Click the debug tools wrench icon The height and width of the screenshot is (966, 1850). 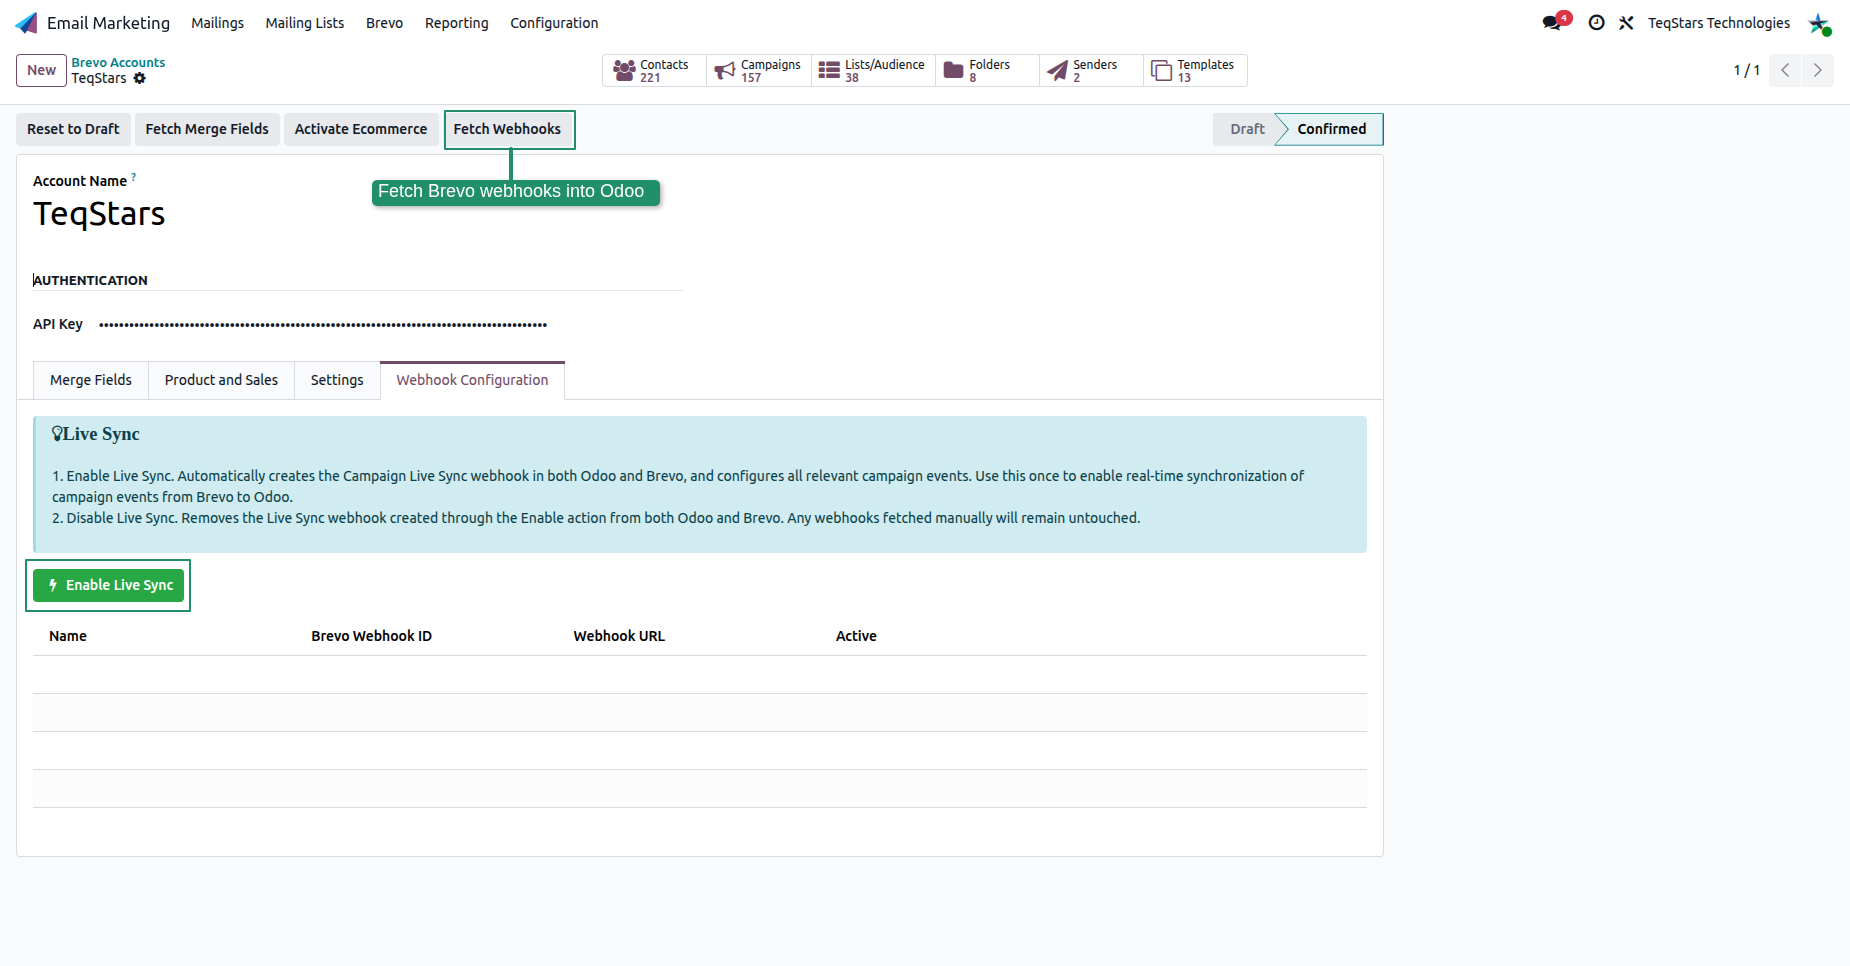pyautogui.click(x=1627, y=23)
